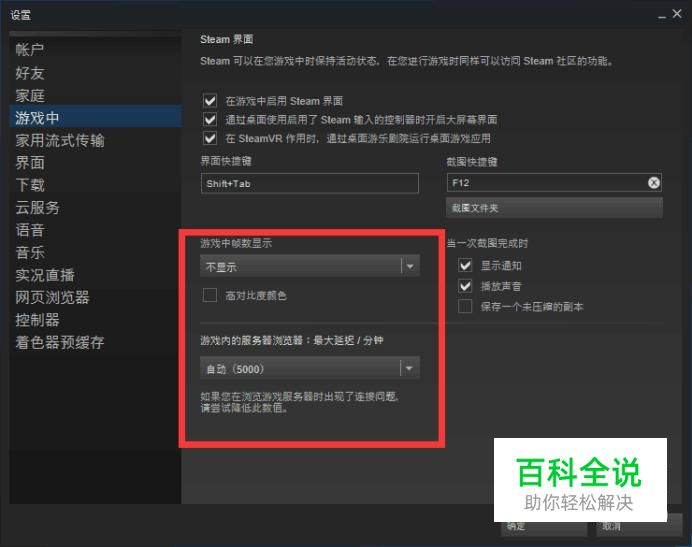The width and height of the screenshot is (692, 547).
Task: Toggle 播放声音 checkbox
Action: coord(465,286)
